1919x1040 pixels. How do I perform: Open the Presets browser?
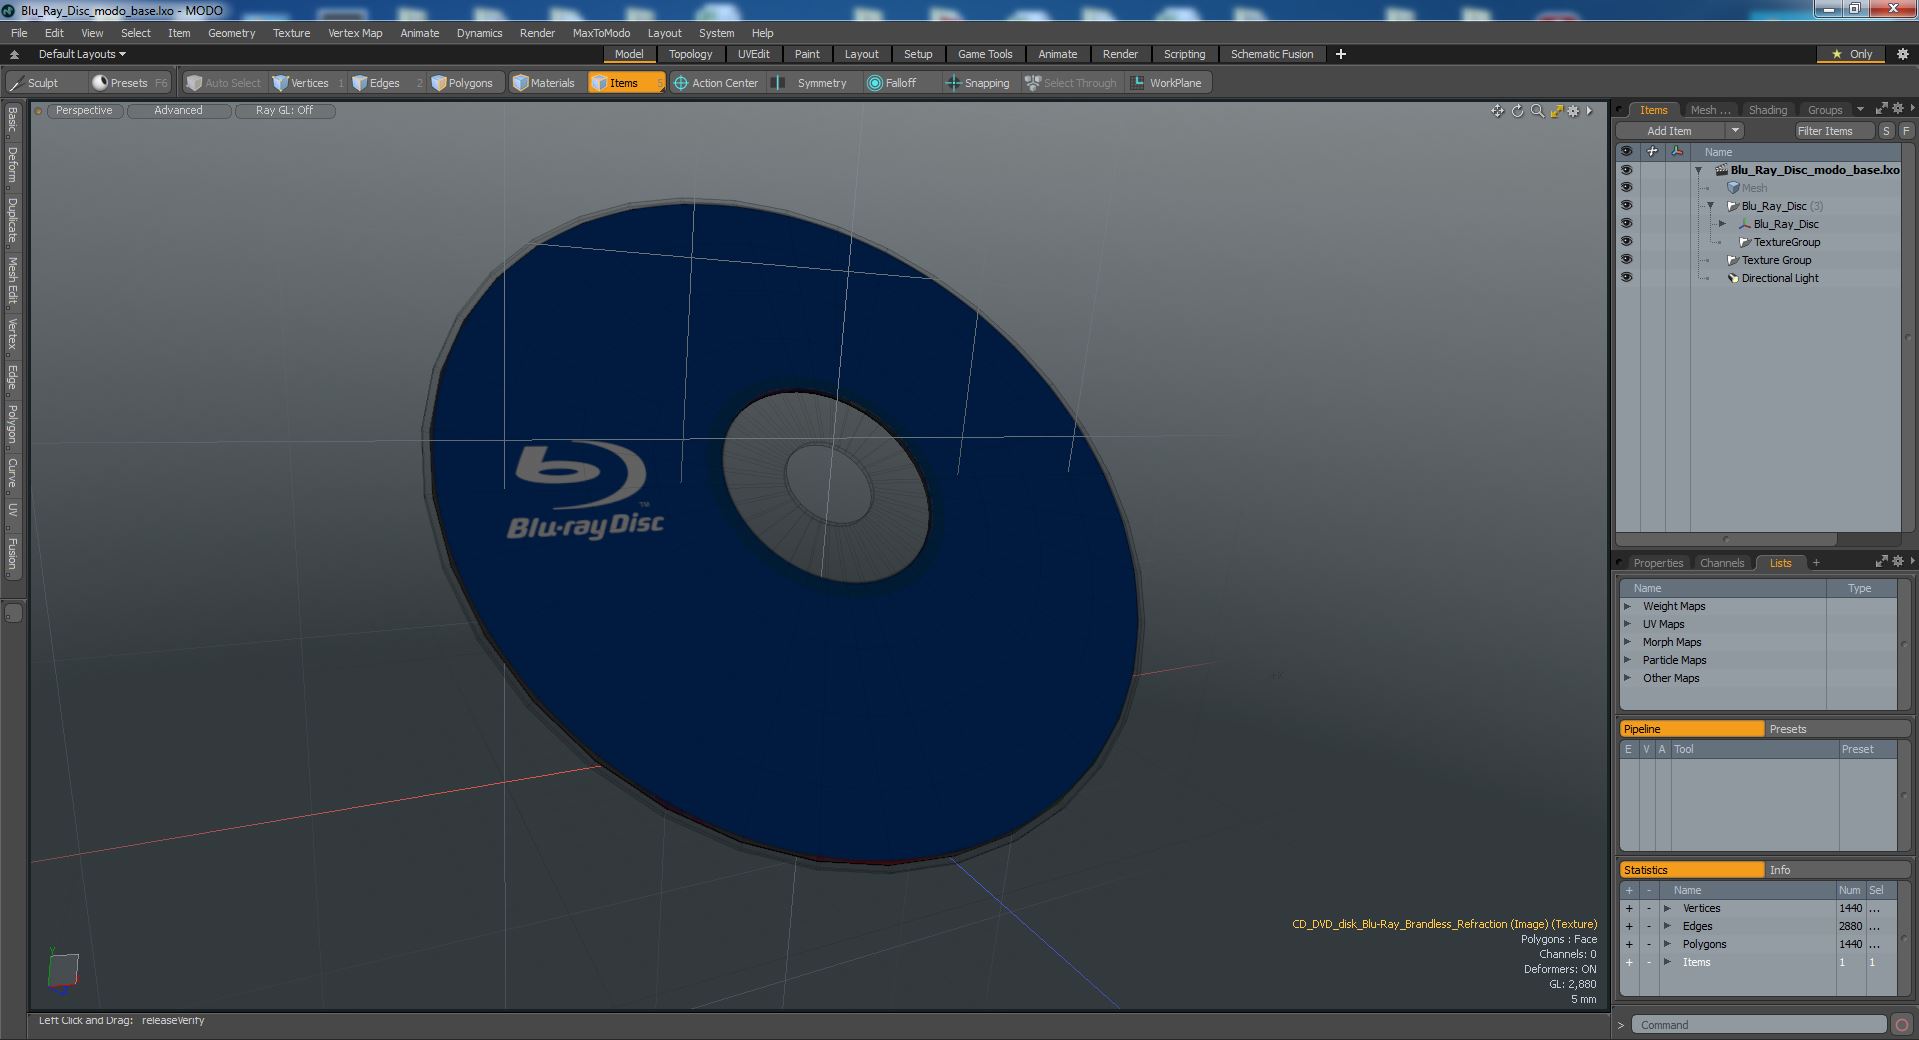click(x=129, y=83)
